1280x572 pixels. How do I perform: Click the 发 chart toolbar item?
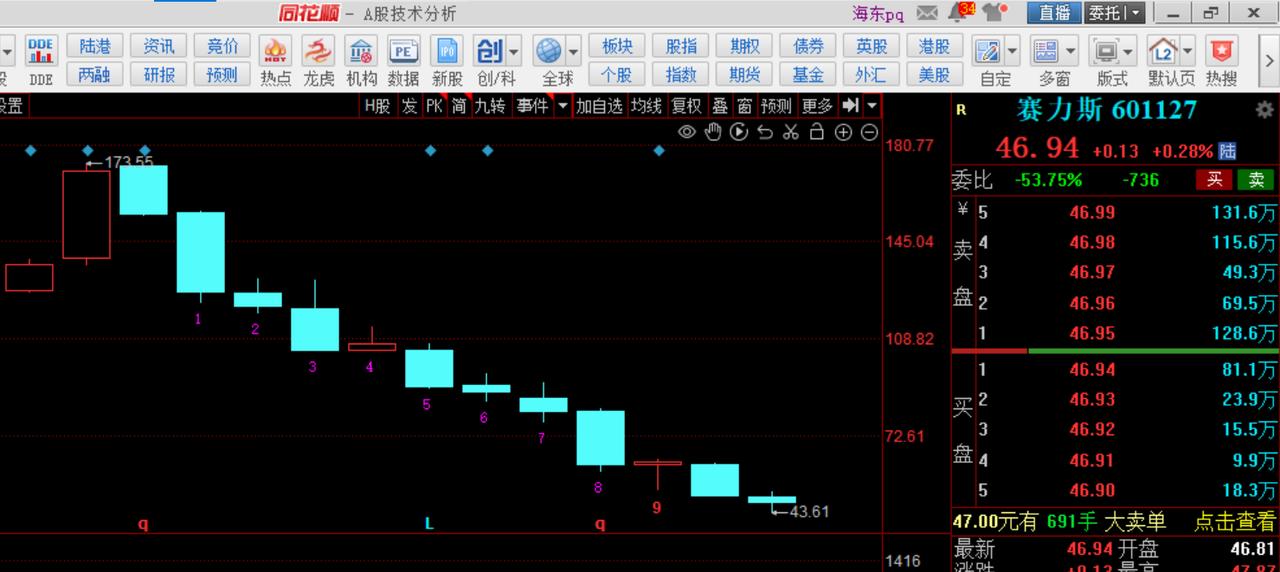click(x=409, y=106)
